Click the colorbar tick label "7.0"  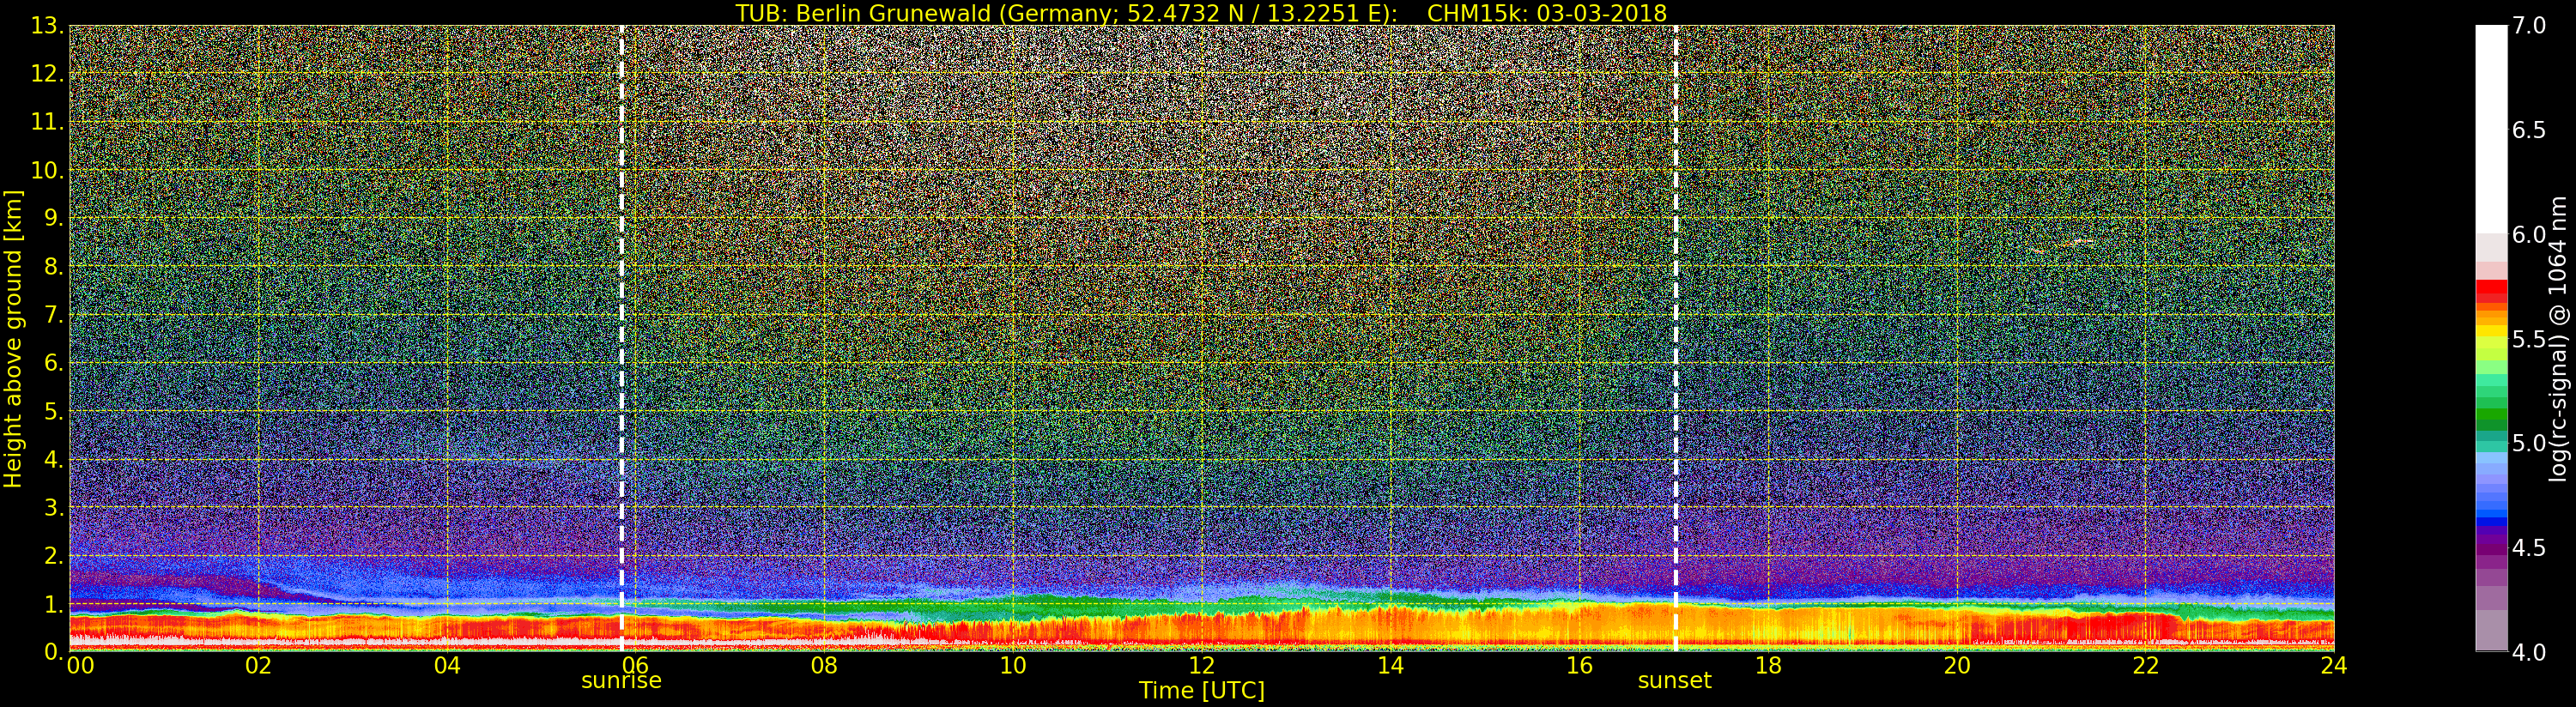coord(2530,26)
